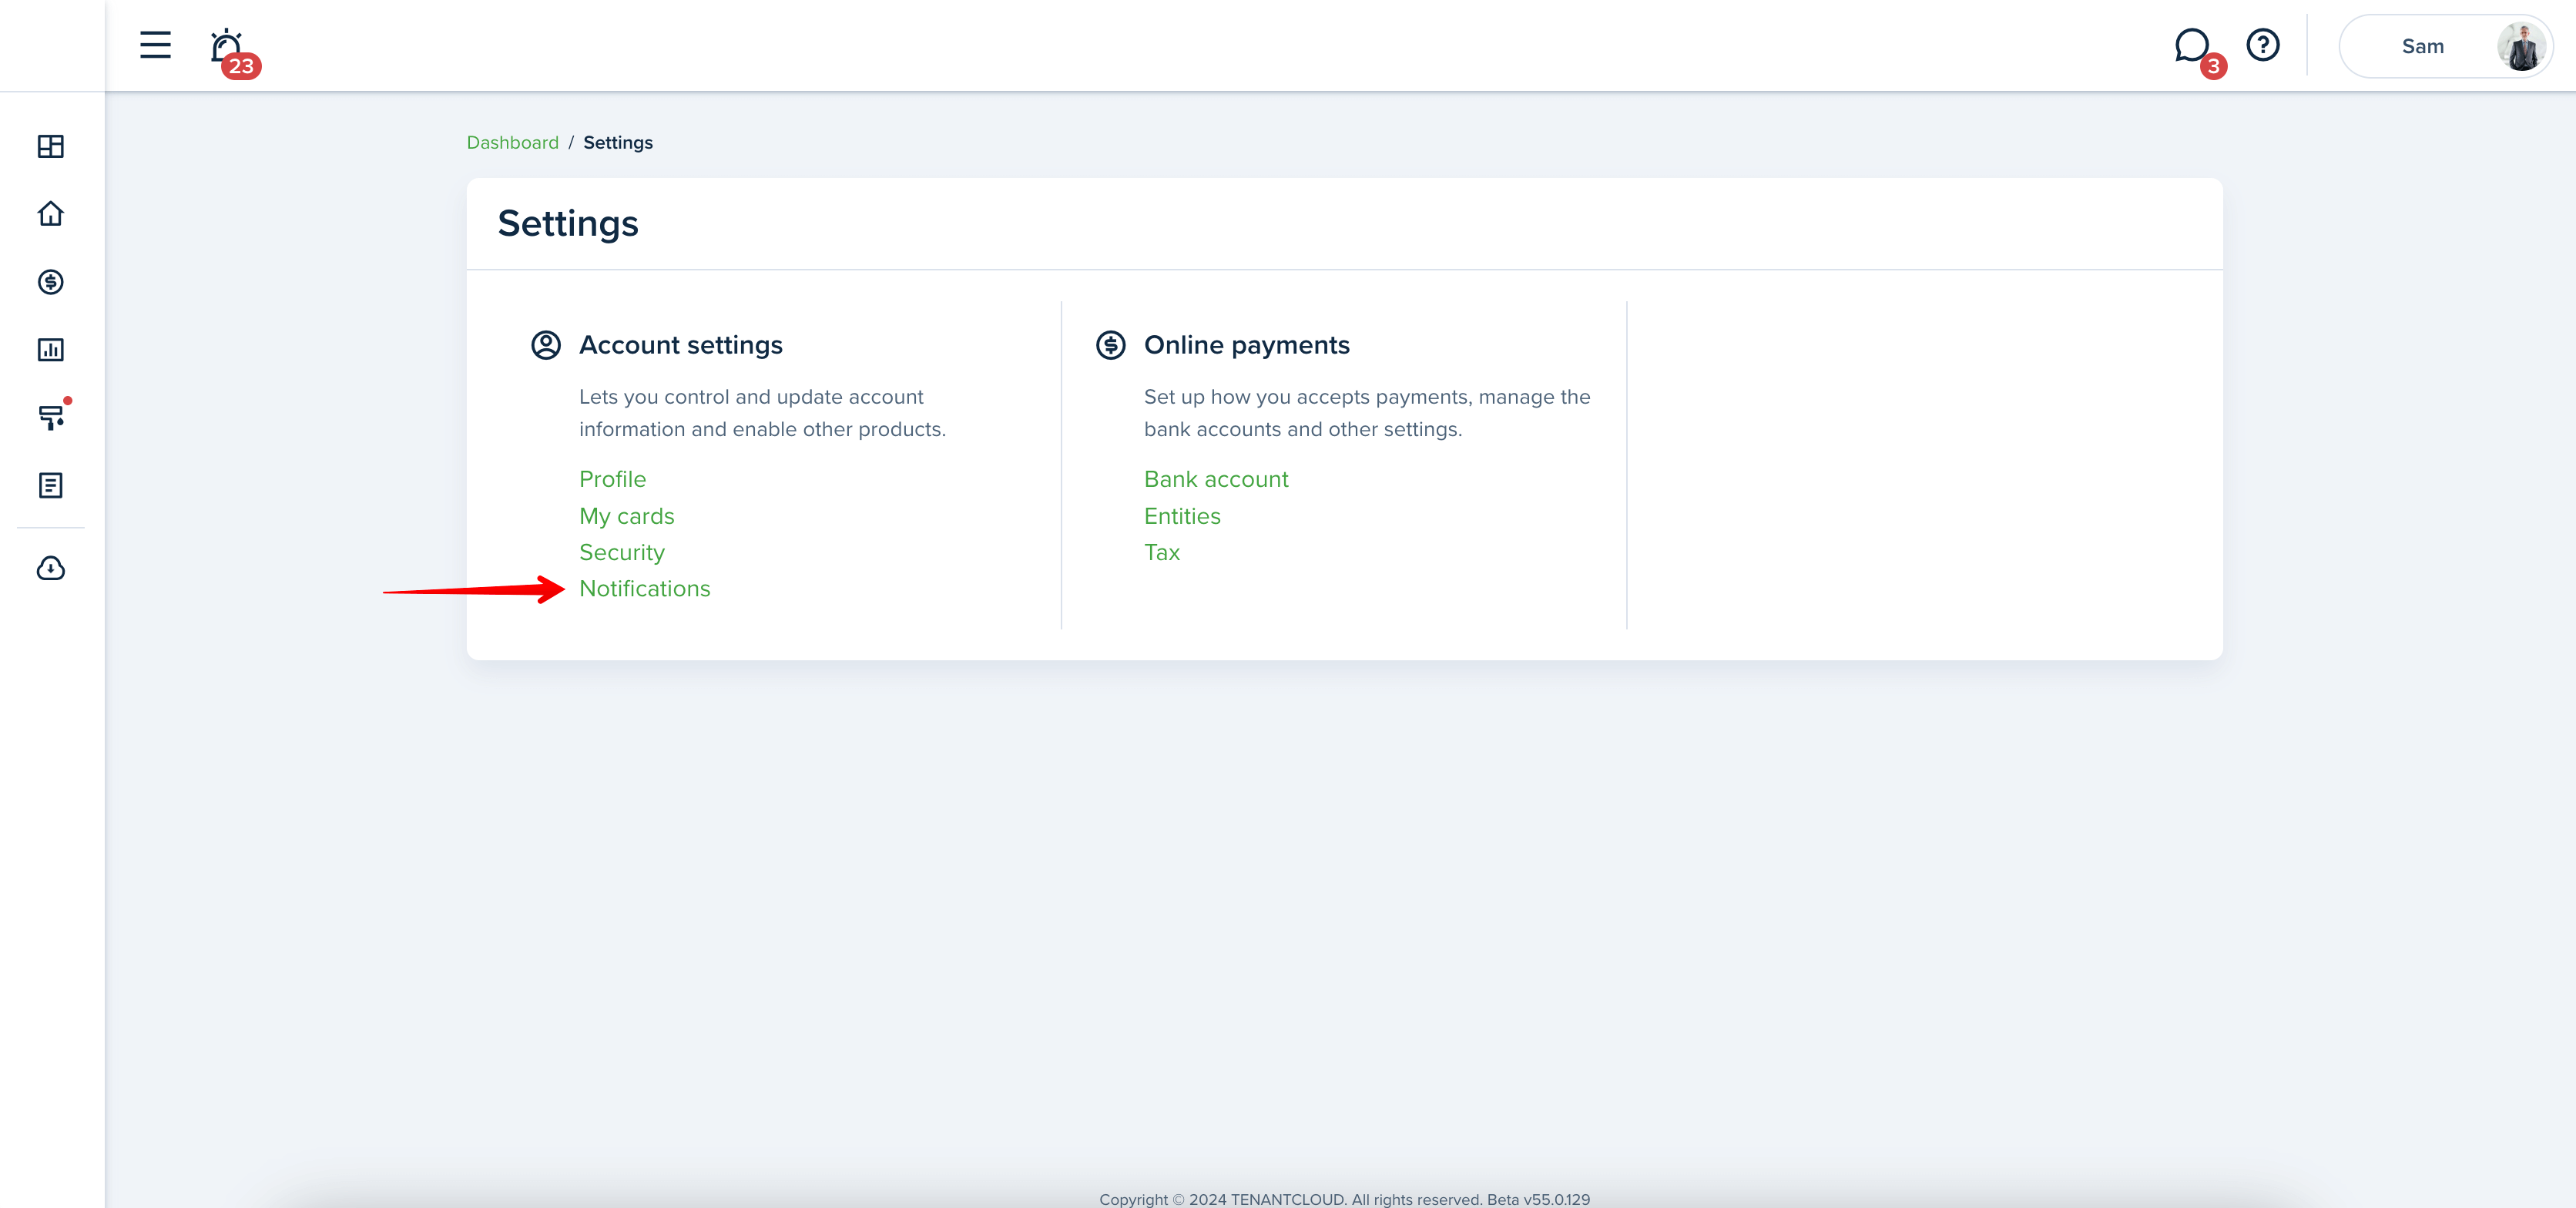
Task: Open the help question mark icon
Action: [x=2263, y=45]
